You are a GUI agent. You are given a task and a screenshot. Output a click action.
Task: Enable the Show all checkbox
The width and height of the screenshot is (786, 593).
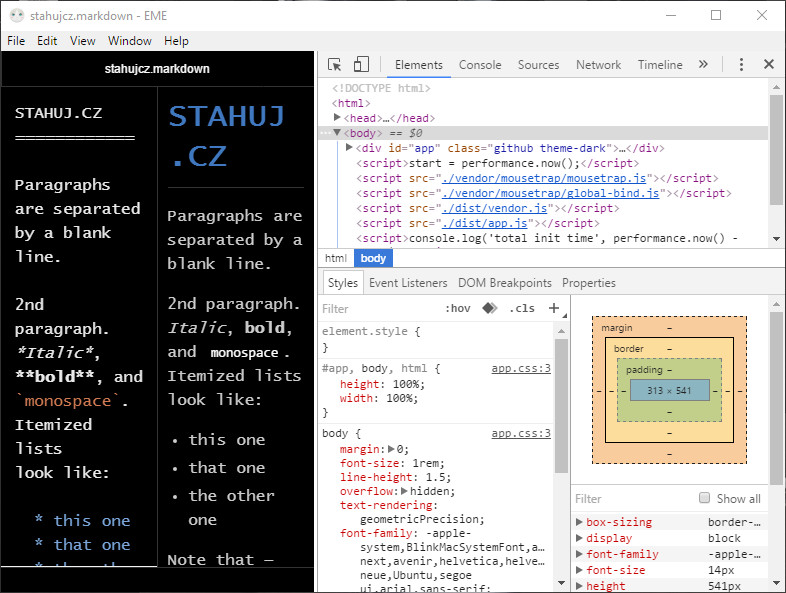click(704, 498)
